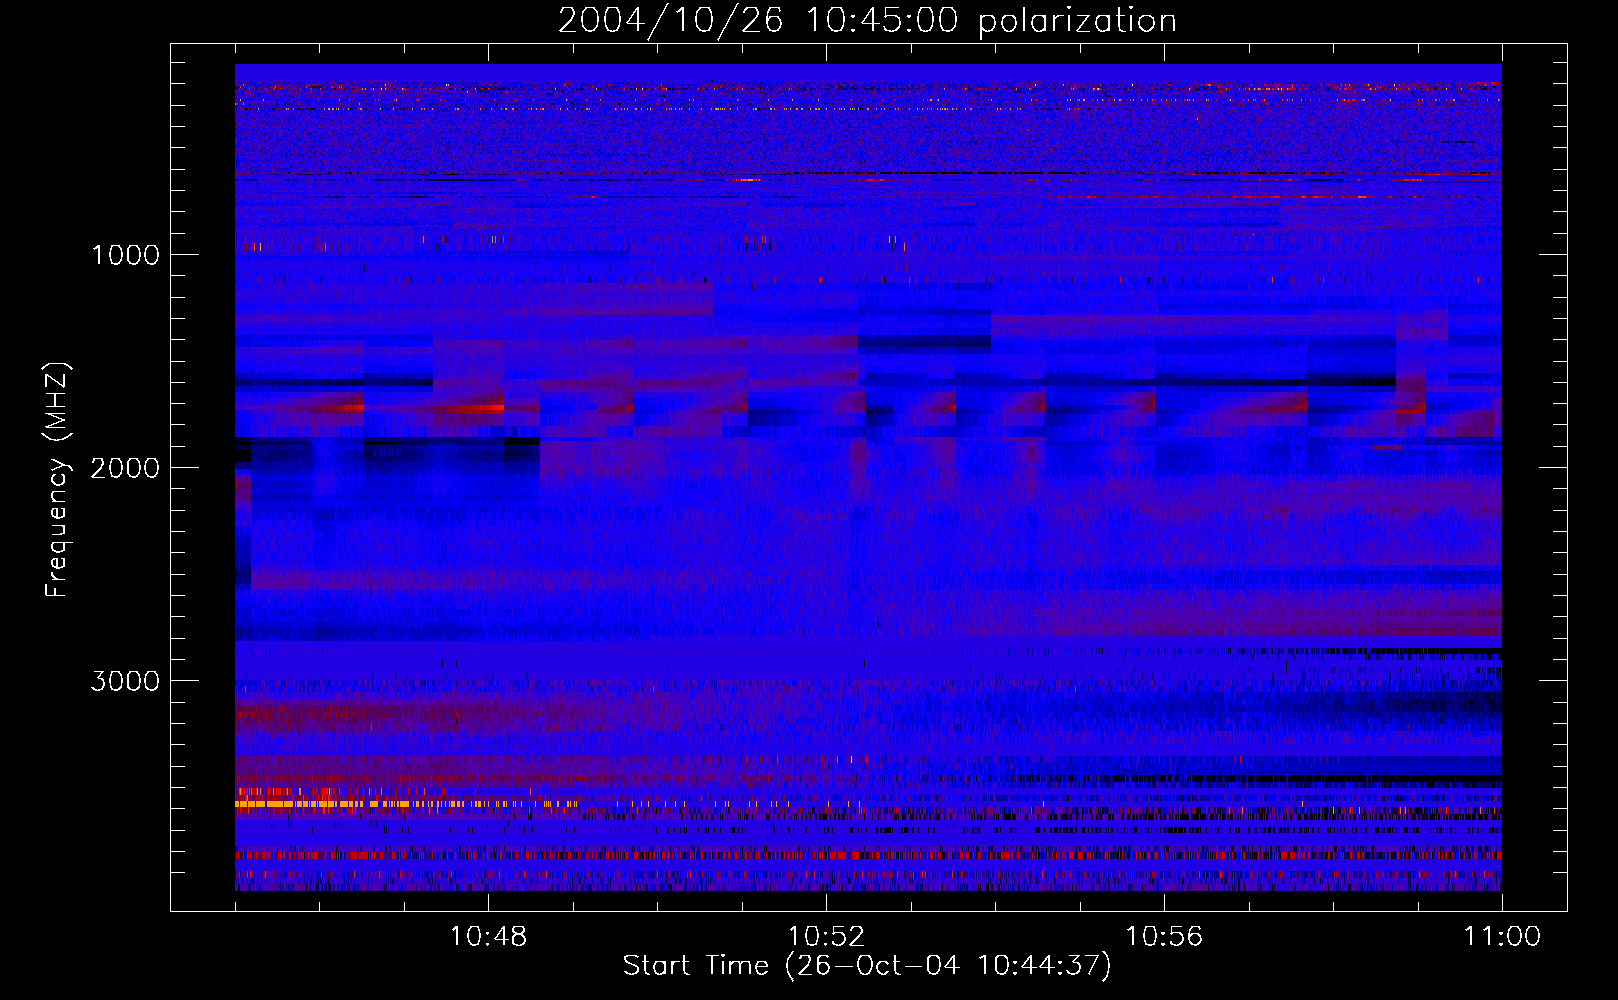Click the "10:48" time tick label

point(488,937)
